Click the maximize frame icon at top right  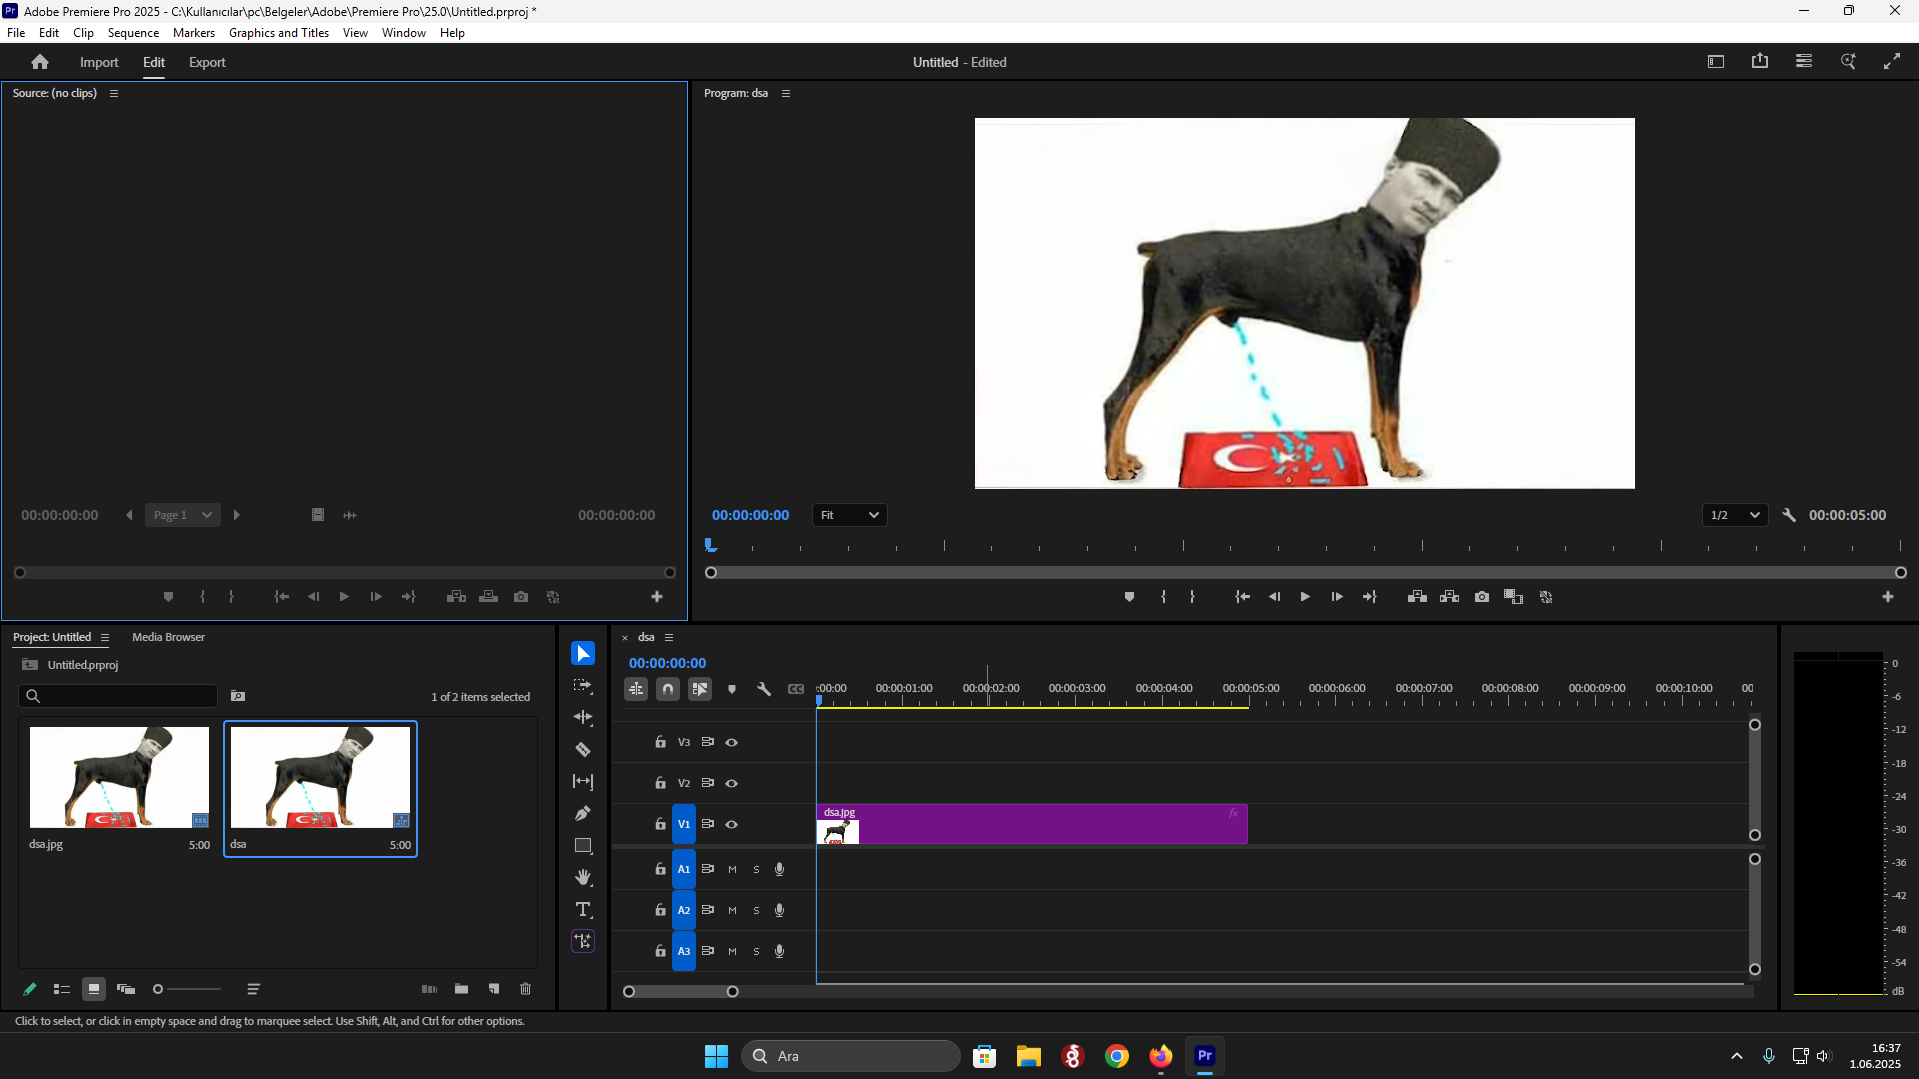1892,61
